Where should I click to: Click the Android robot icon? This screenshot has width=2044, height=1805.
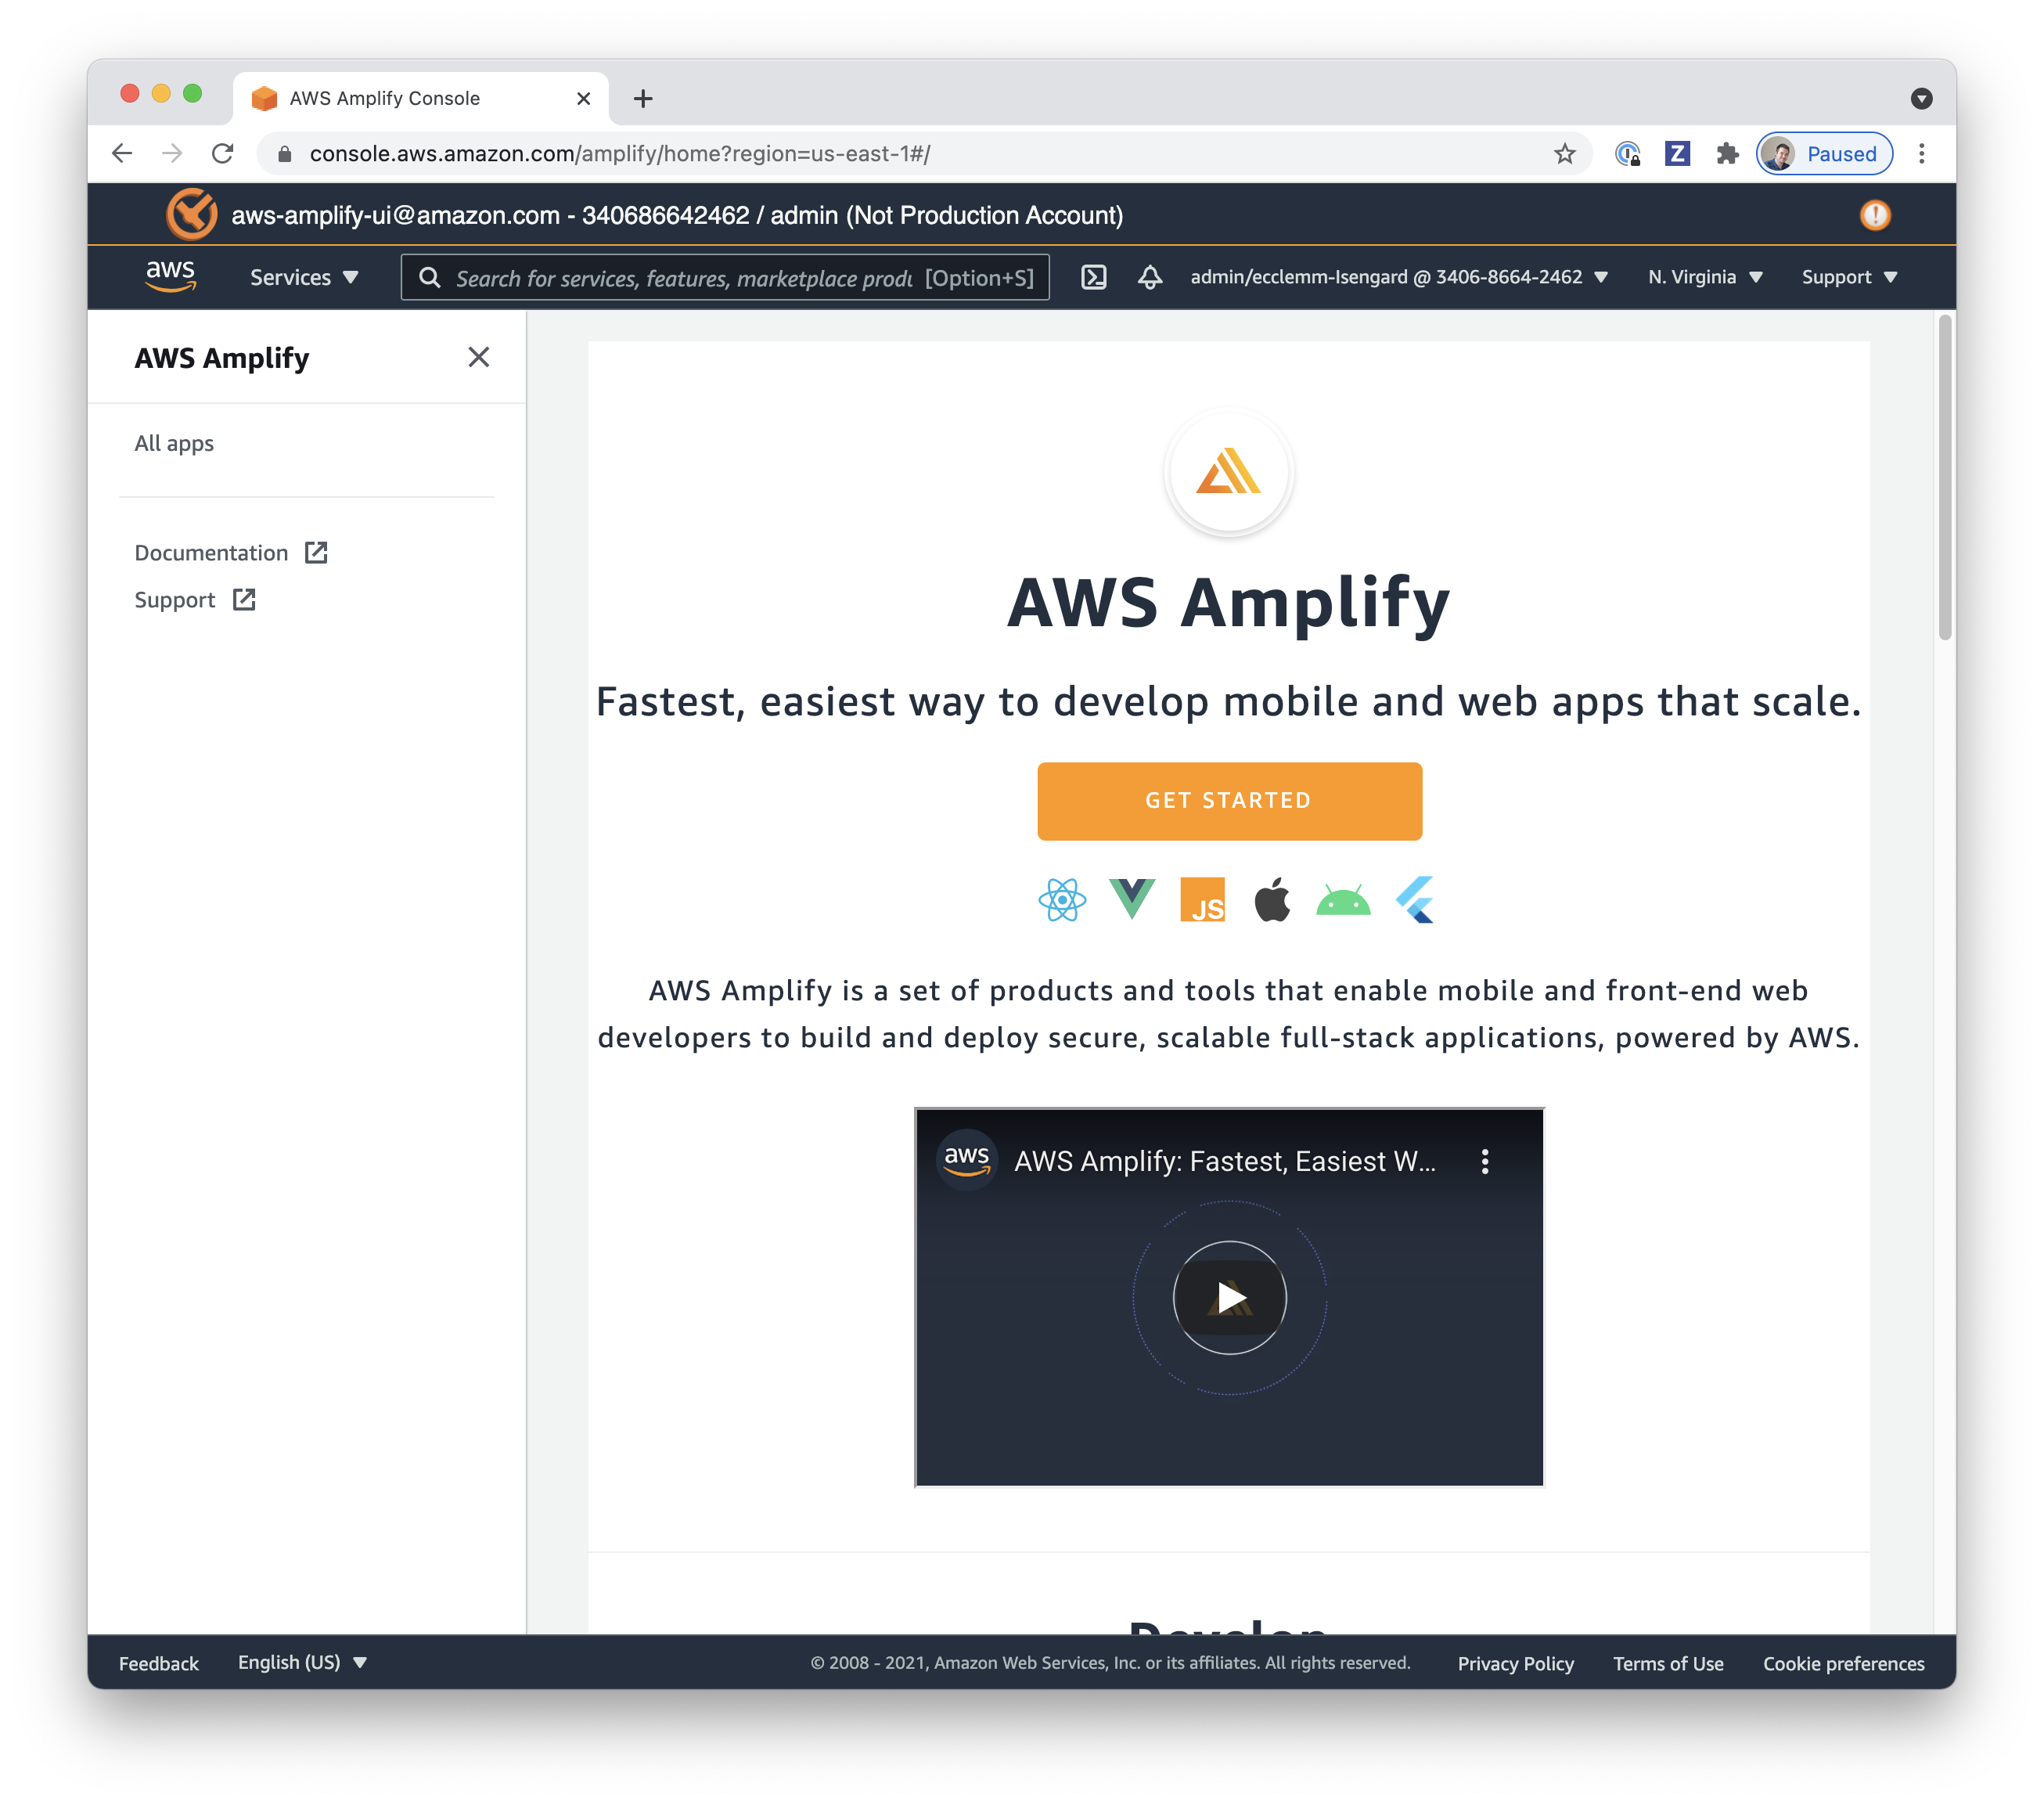(x=1343, y=901)
